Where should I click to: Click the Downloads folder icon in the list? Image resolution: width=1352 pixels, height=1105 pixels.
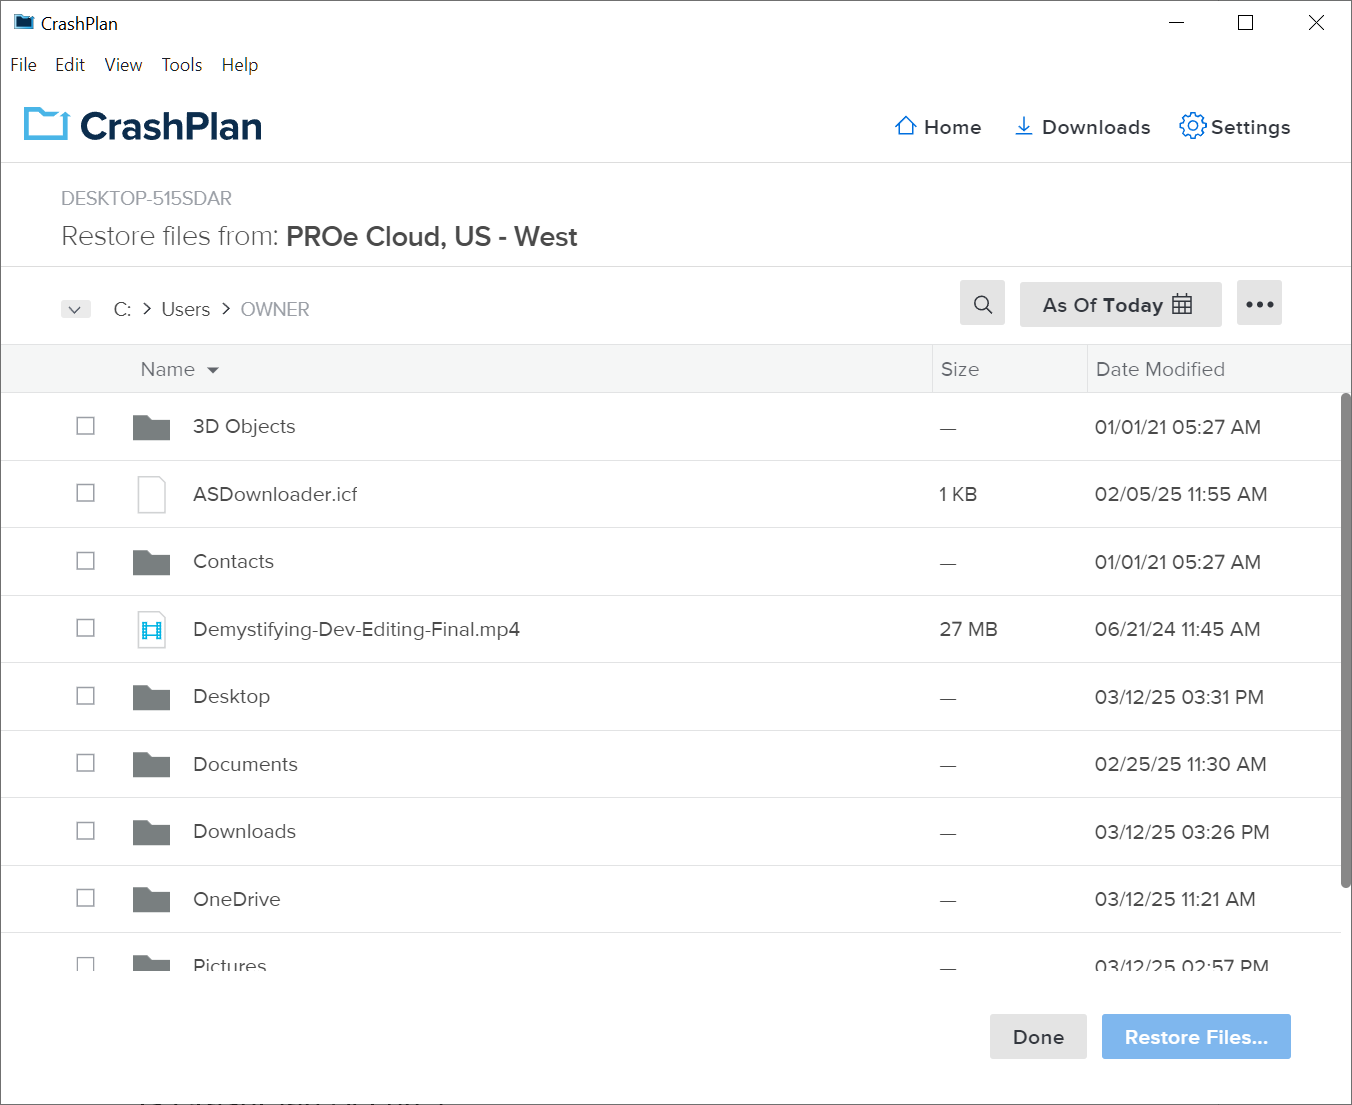pyautogui.click(x=151, y=832)
